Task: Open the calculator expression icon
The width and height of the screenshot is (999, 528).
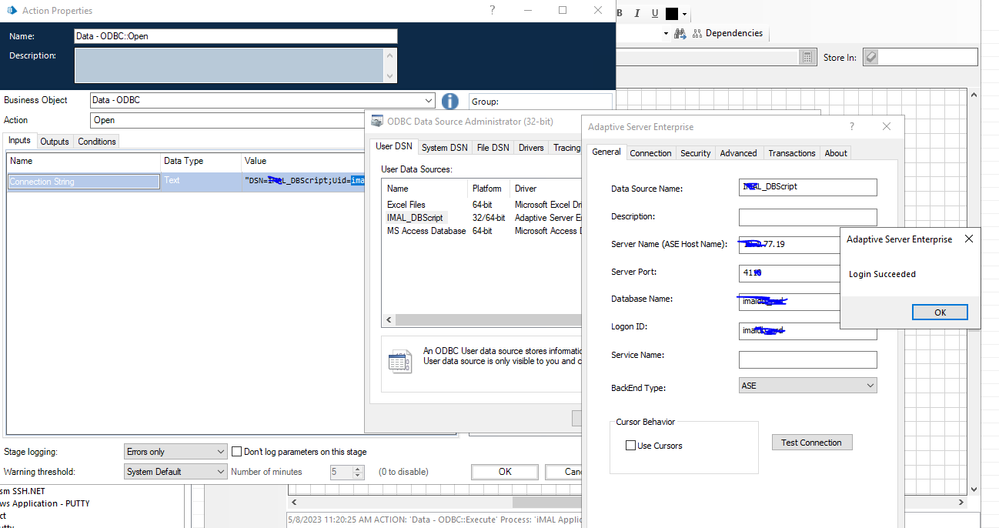Action: click(x=807, y=58)
